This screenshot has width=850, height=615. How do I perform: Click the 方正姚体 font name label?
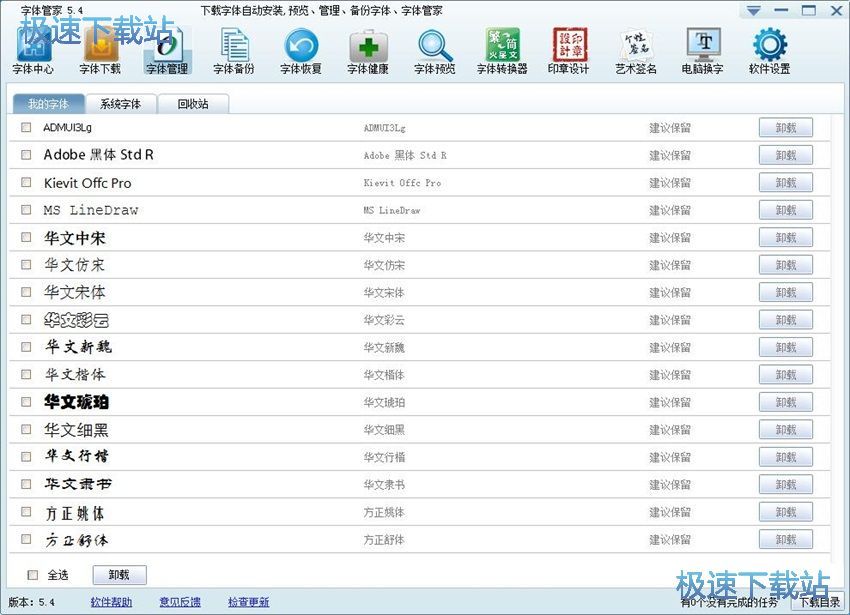(384, 512)
